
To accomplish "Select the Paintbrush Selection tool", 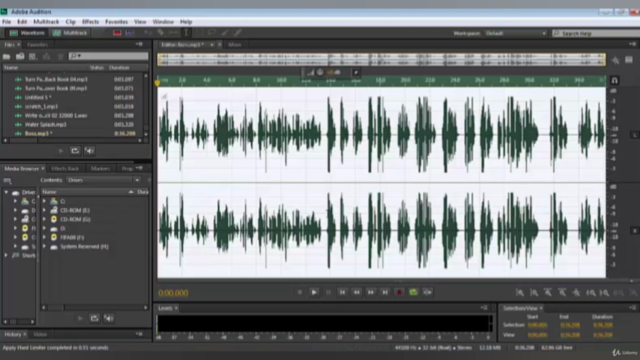I will [x=225, y=33].
